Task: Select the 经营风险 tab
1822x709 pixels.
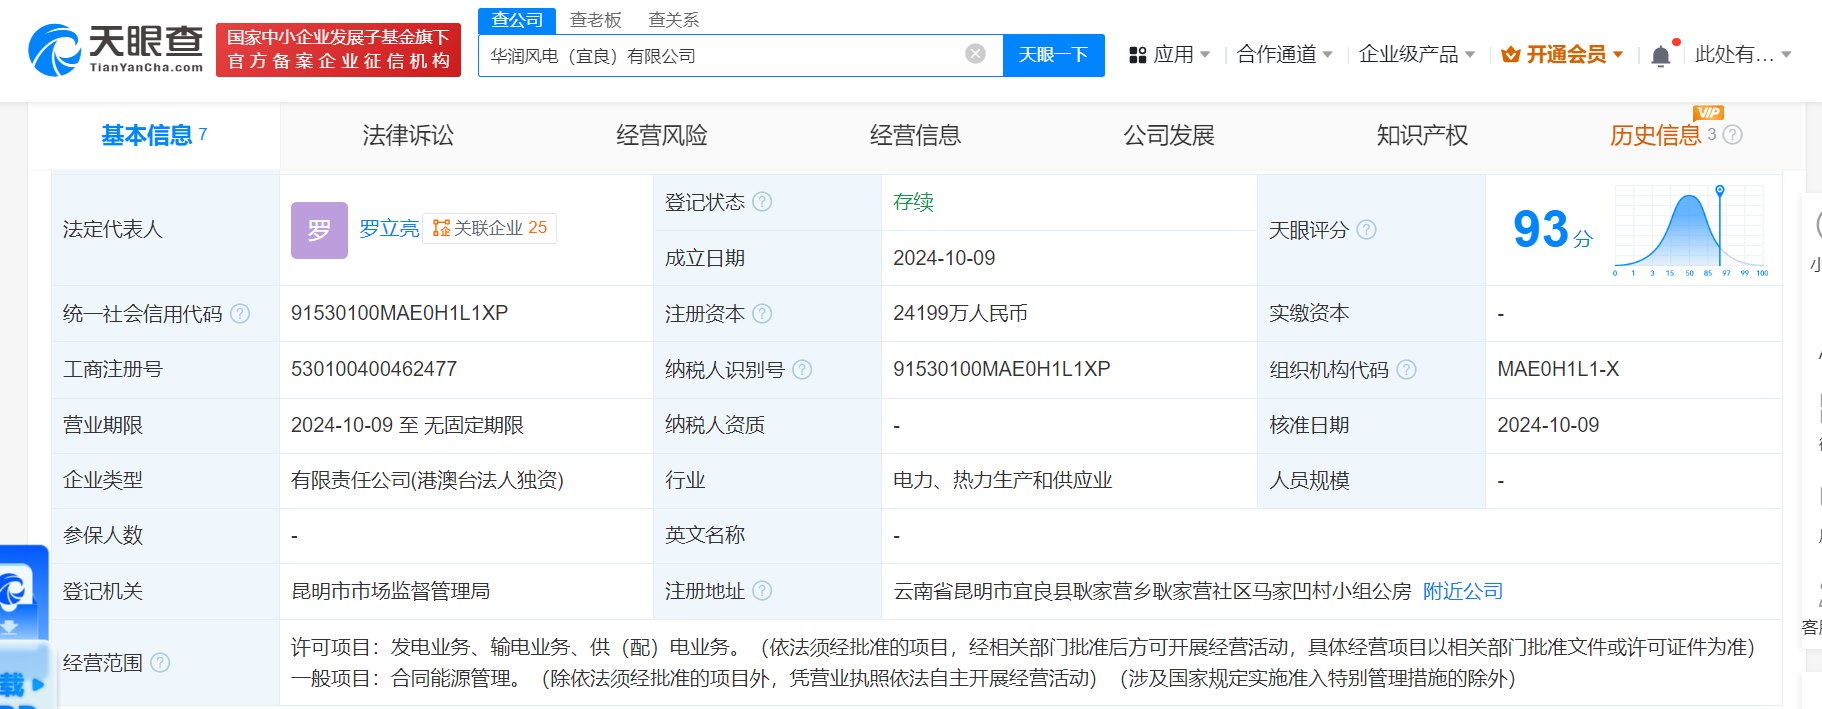Action: coord(661,136)
